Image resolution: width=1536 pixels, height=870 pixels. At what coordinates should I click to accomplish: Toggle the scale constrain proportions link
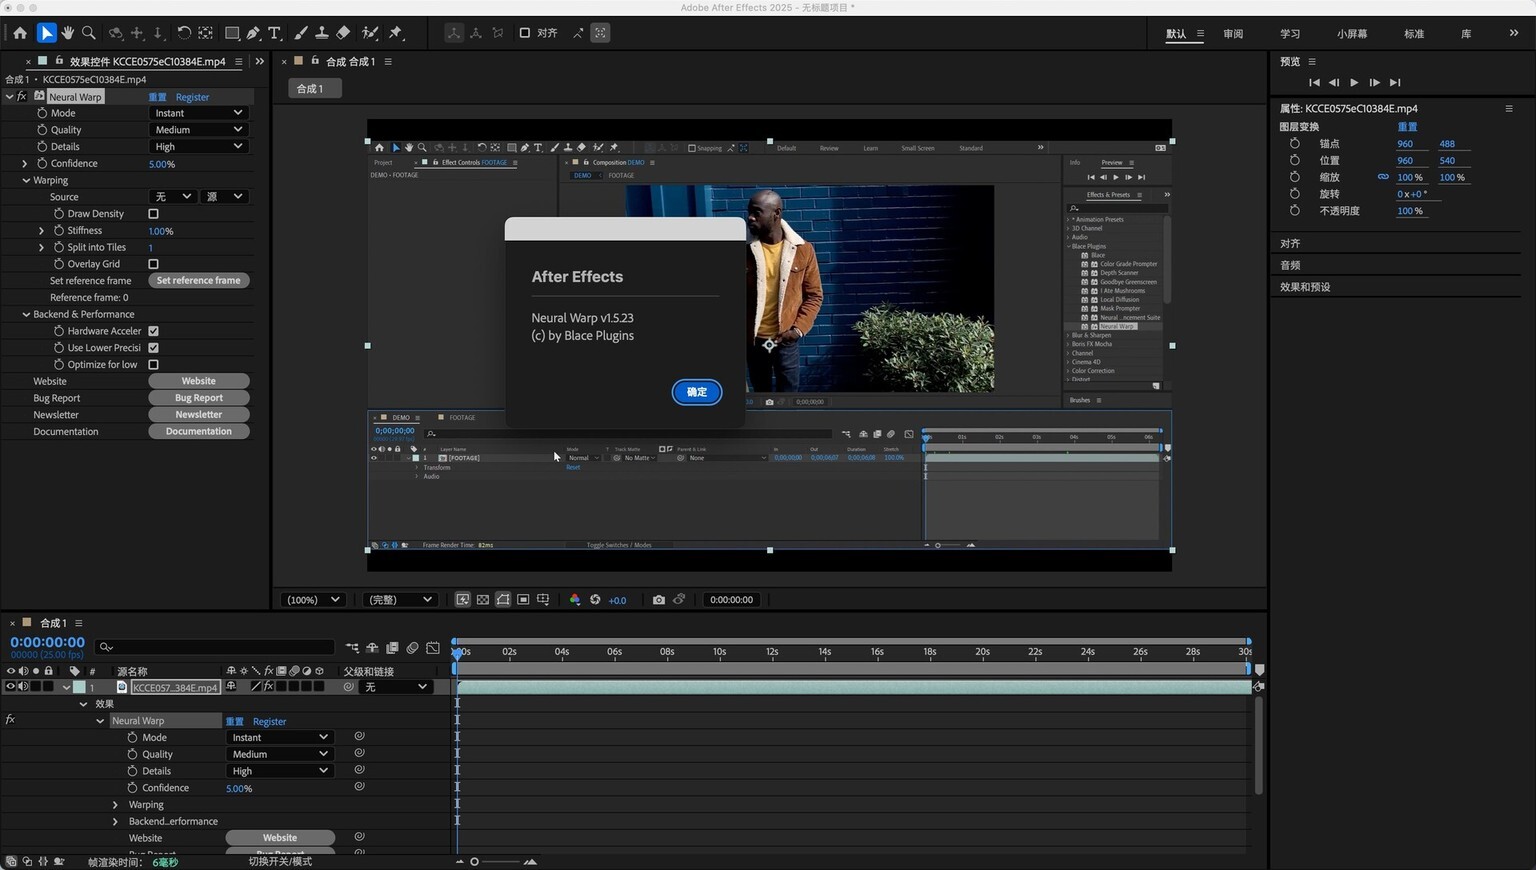point(1383,177)
